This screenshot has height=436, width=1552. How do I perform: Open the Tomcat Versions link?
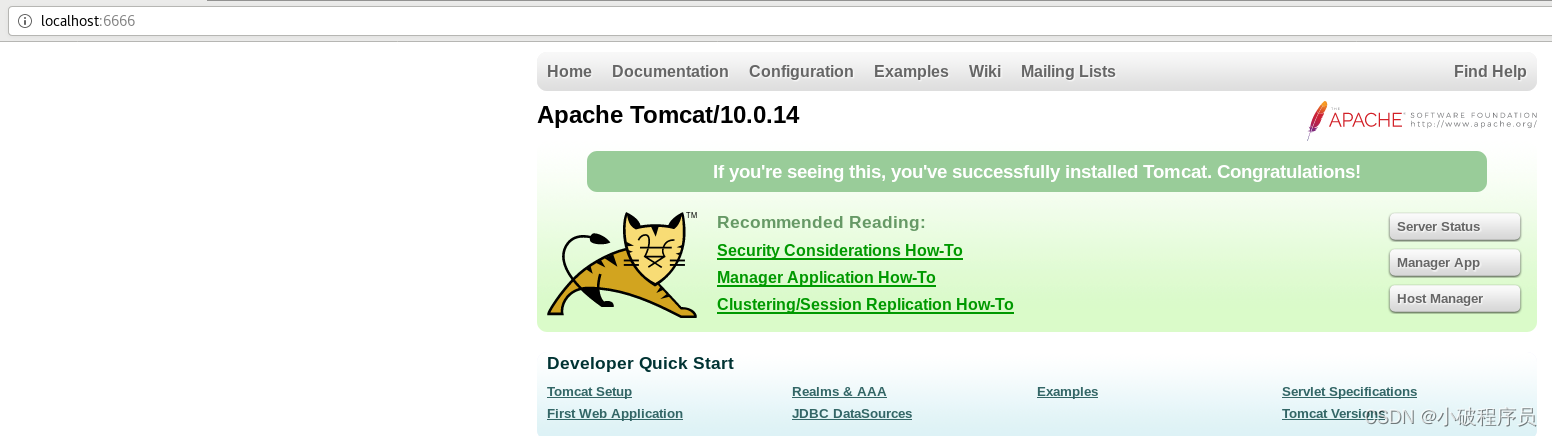[1334, 414]
